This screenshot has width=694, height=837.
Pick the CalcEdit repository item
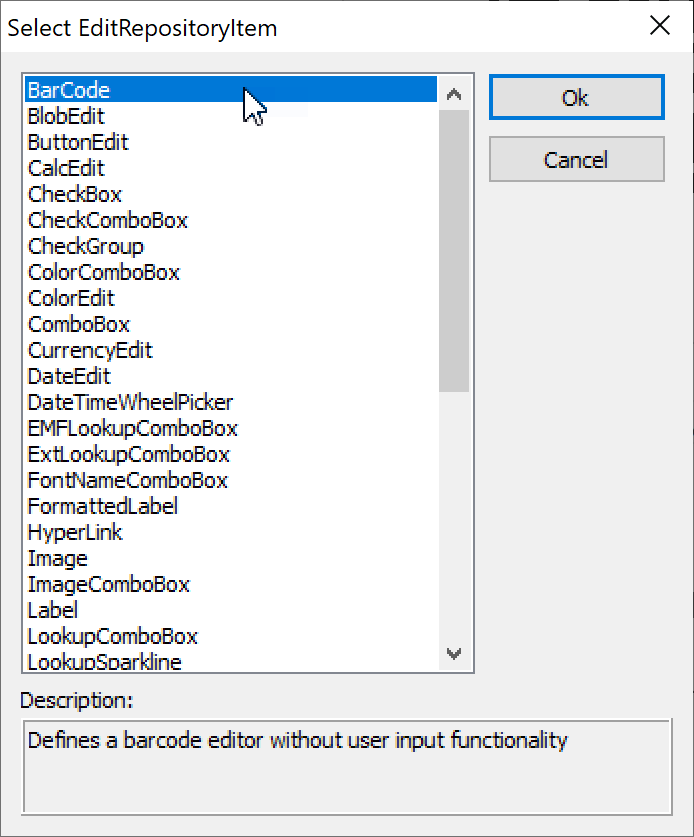click(66, 168)
